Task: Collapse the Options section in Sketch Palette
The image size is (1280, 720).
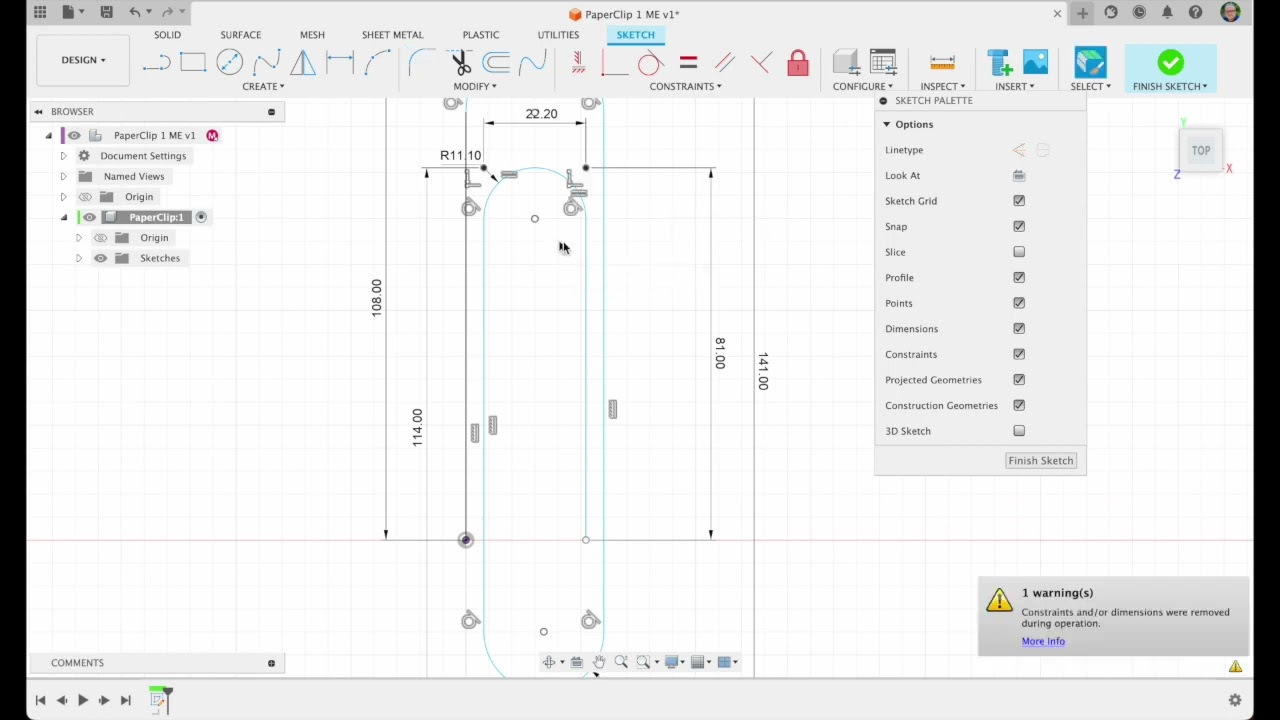Action: pos(886,124)
